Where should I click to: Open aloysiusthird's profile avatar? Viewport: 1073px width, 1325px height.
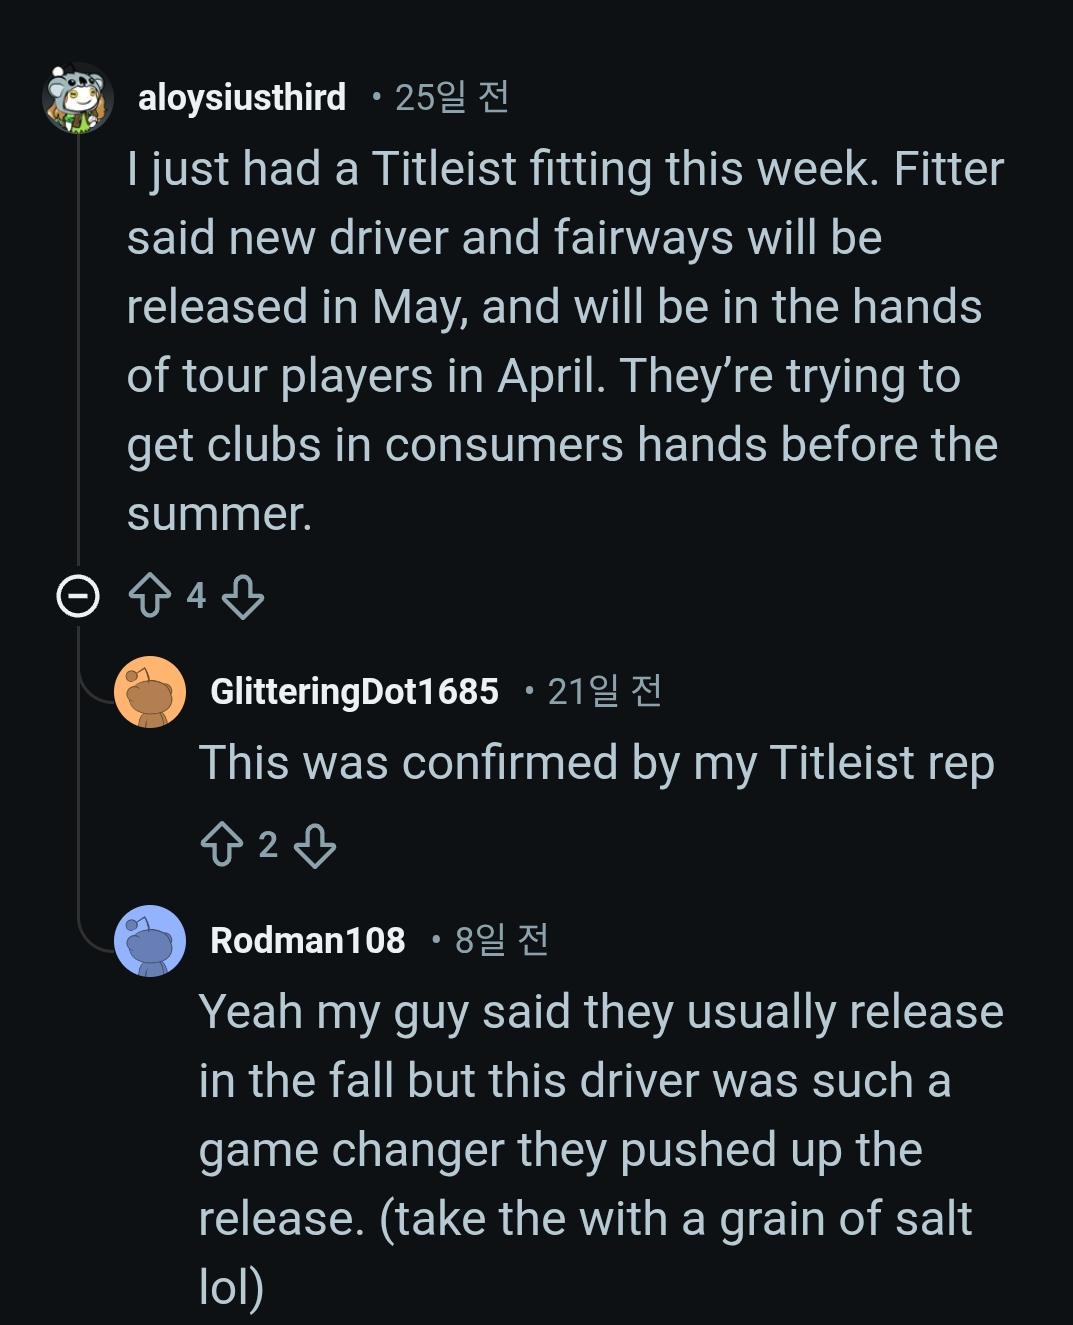point(78,98)
